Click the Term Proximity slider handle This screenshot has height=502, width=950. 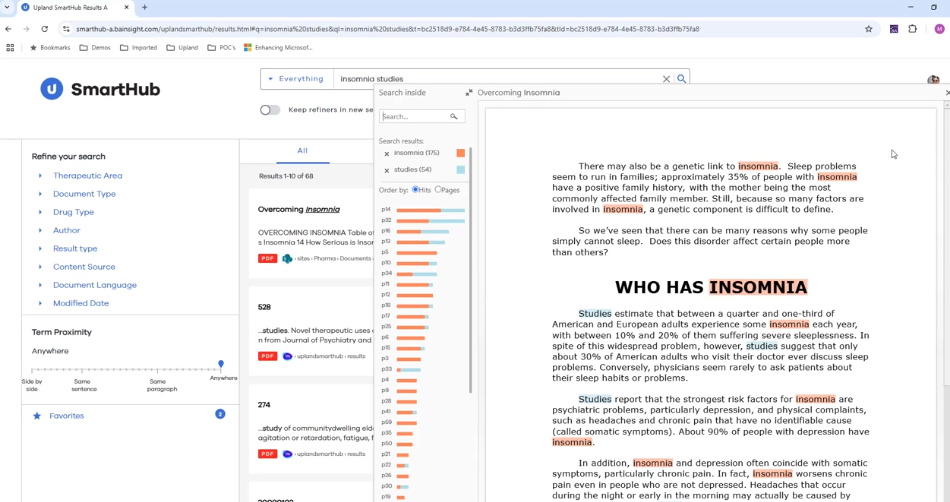pos(221,365)
